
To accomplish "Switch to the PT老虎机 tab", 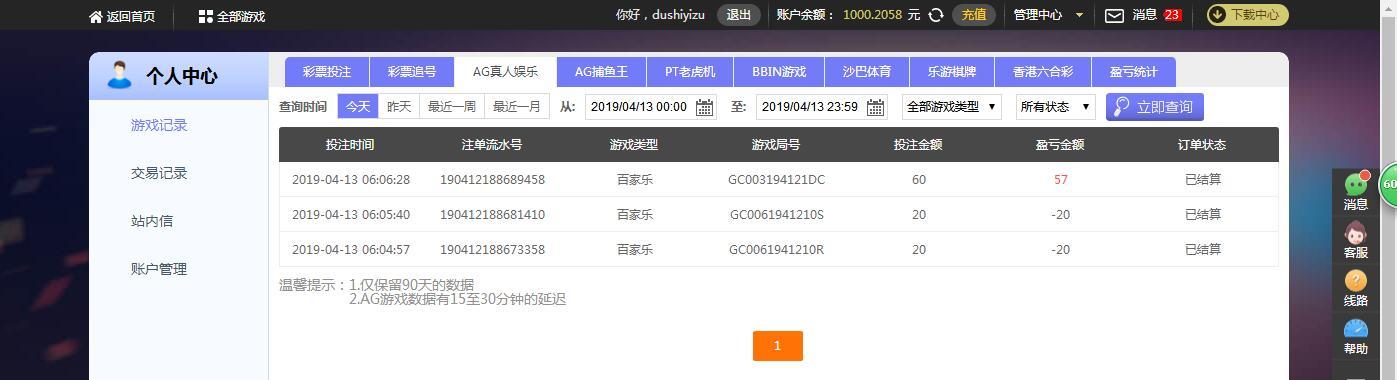I will (x=690, y=72).
